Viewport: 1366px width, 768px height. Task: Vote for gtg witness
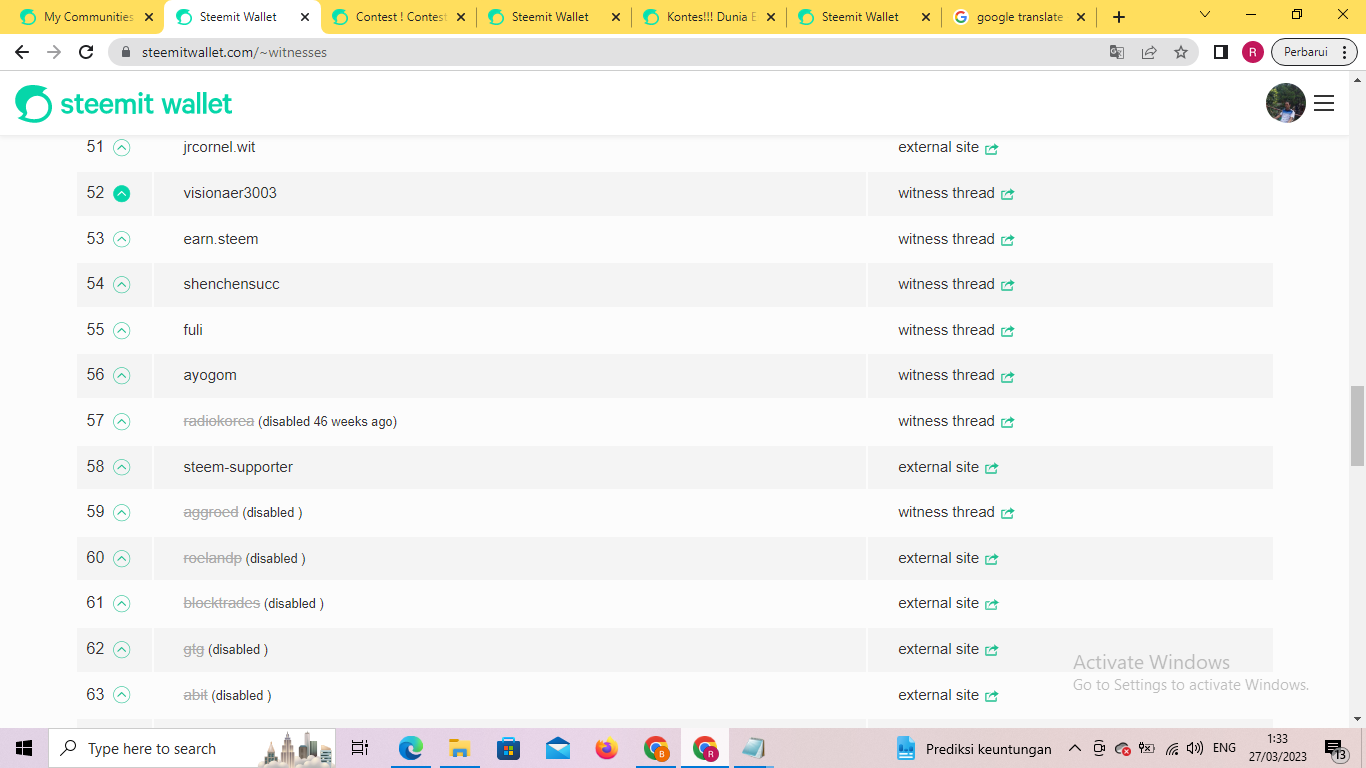121,650
